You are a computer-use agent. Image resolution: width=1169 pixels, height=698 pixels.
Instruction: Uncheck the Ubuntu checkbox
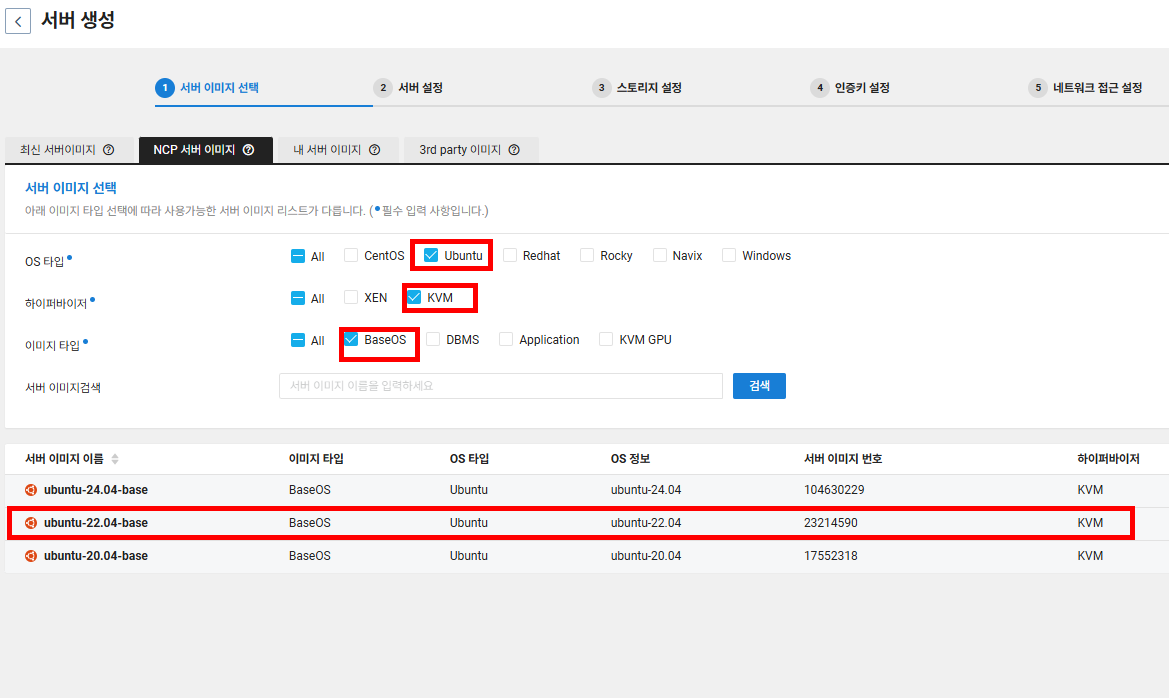click(x=431, y=255)
